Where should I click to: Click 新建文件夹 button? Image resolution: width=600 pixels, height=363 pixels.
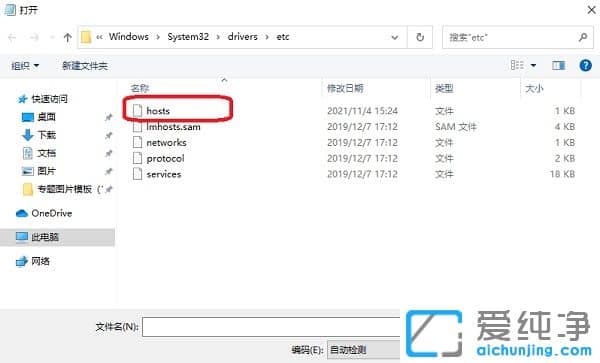pos(85,66)
